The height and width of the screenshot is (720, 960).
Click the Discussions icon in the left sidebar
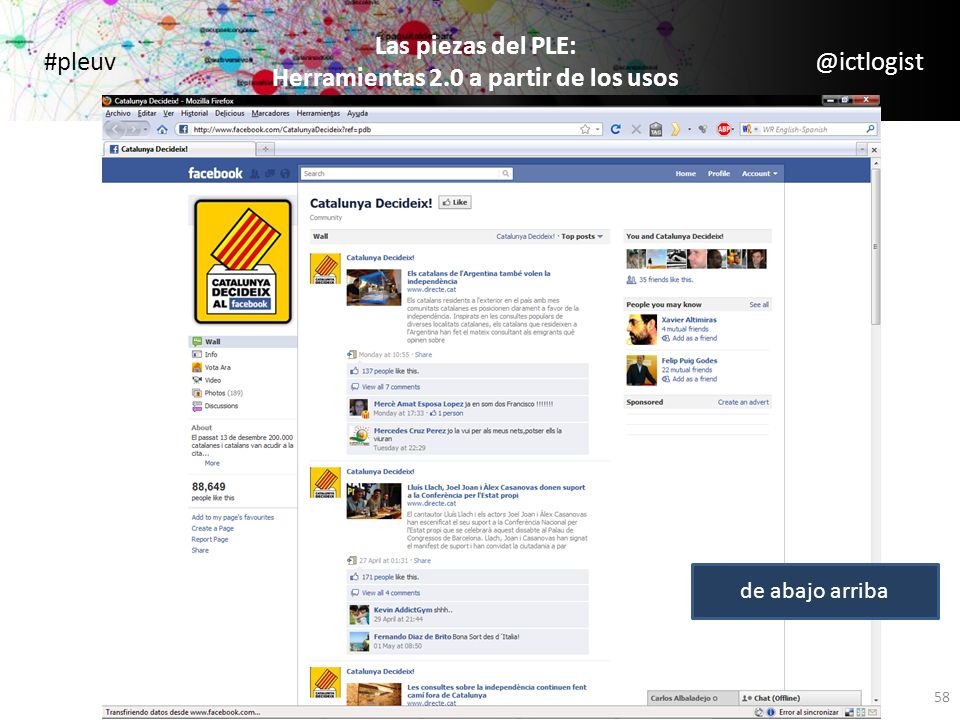(197, 406)
